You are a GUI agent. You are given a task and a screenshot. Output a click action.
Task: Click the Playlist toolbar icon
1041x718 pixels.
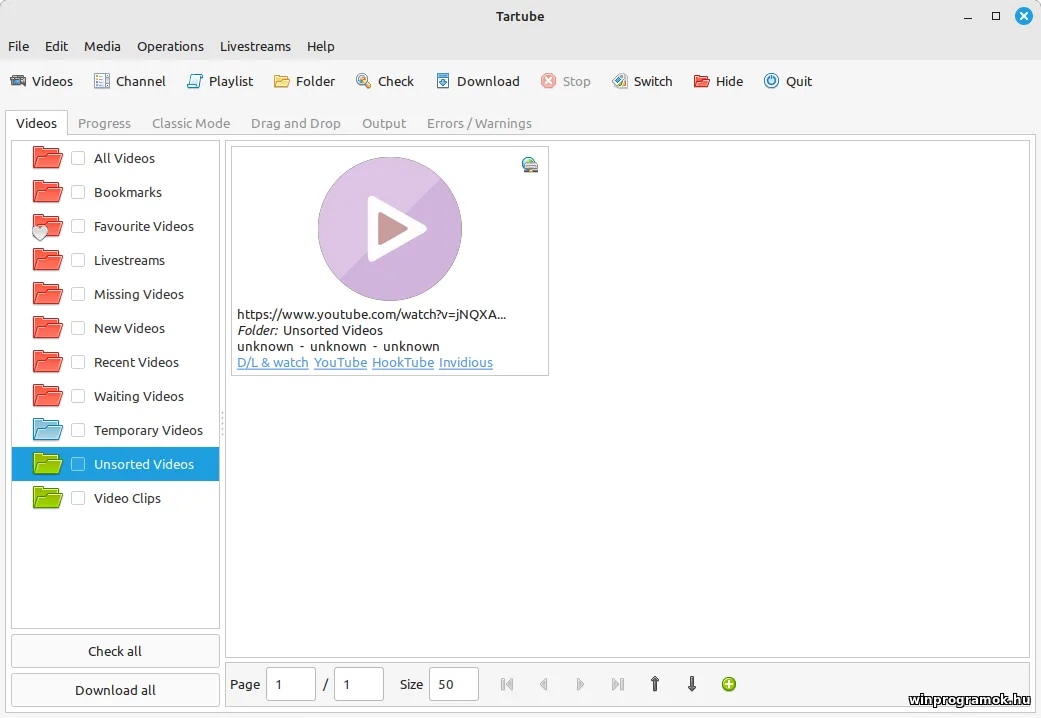195,81
